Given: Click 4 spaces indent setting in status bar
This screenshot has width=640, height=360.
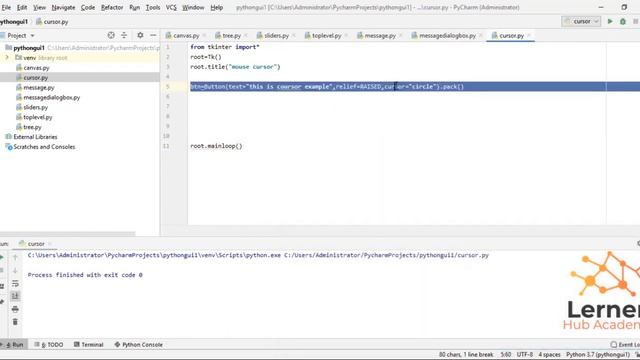Looking at the screenshot, I should [549, 354].
